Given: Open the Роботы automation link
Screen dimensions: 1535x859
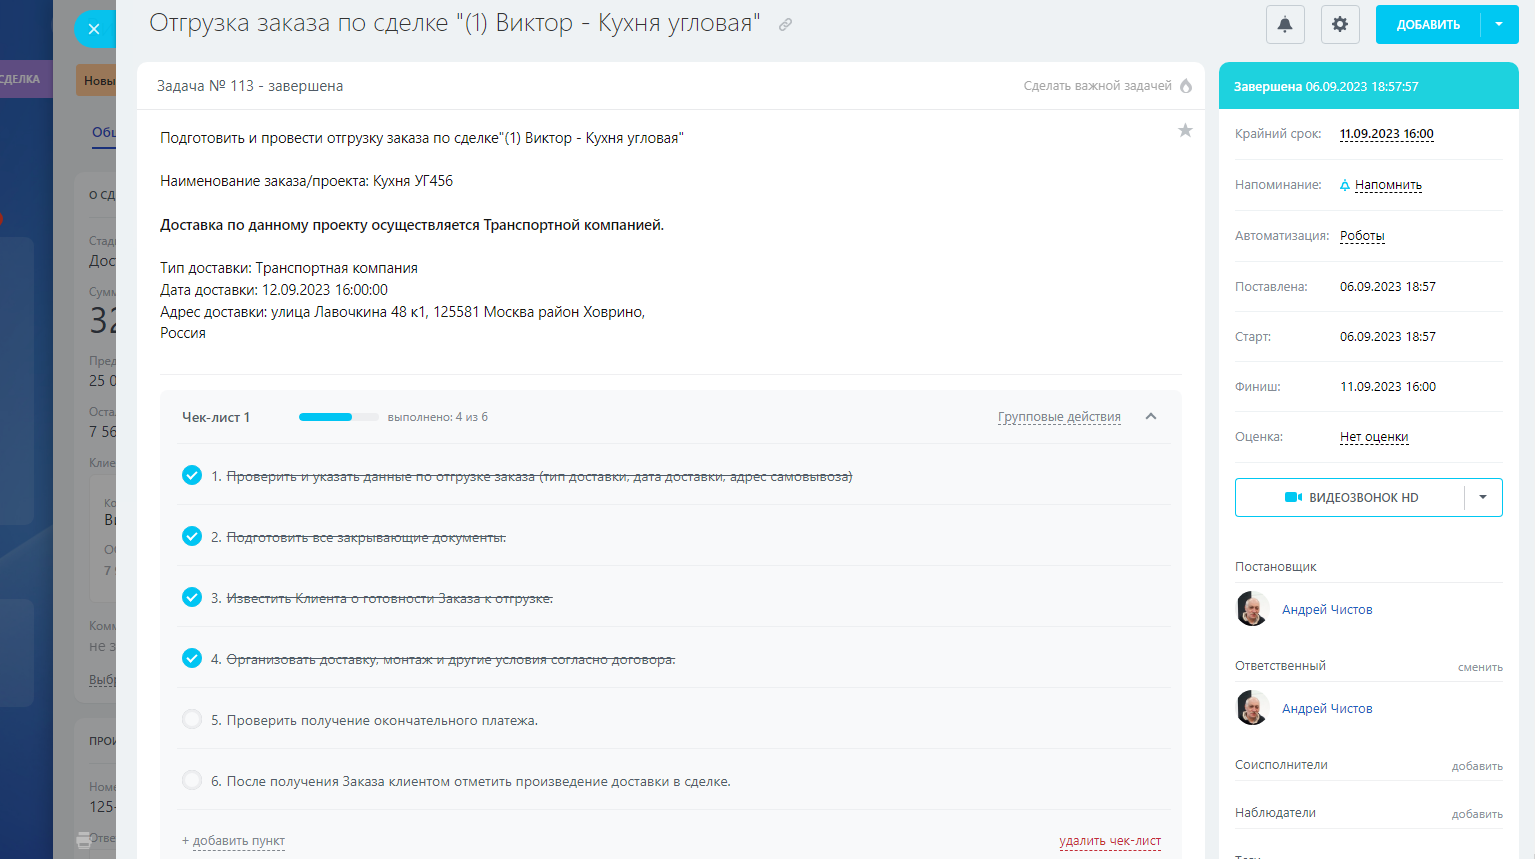Looking at the screenshot, I should tap(1362, 236).
